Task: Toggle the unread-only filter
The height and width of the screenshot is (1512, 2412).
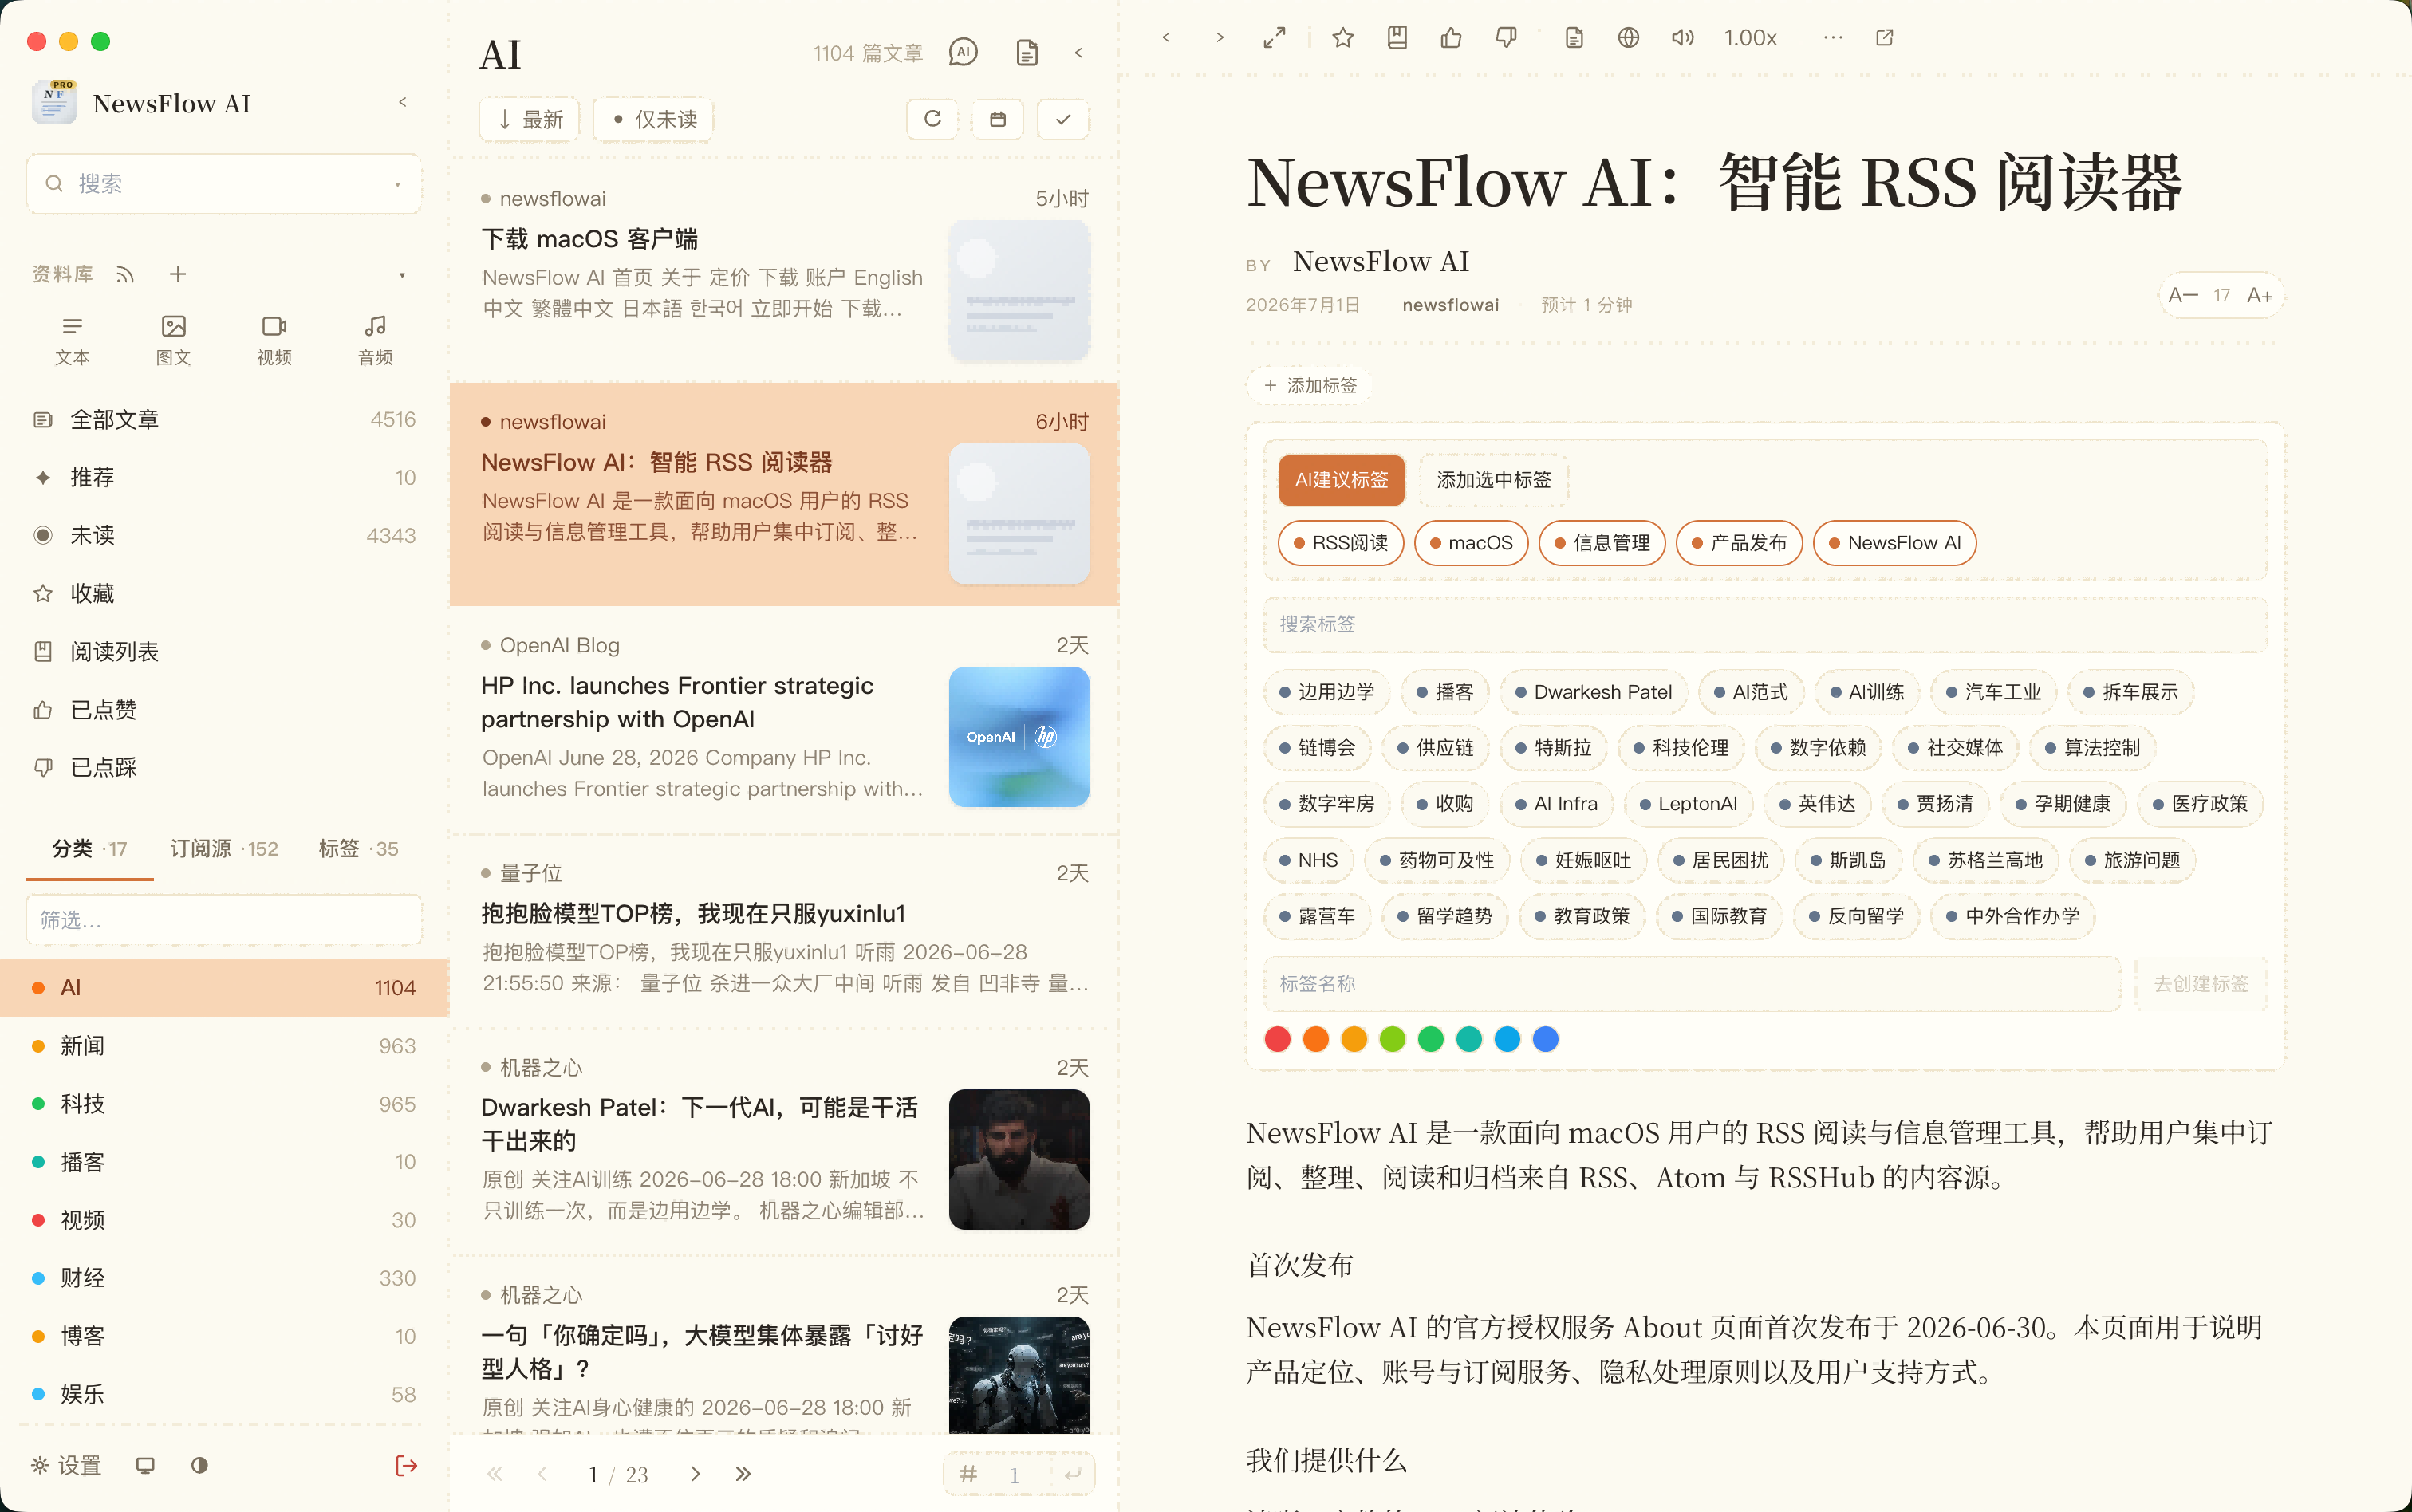Action: click(x=654, y=119)
